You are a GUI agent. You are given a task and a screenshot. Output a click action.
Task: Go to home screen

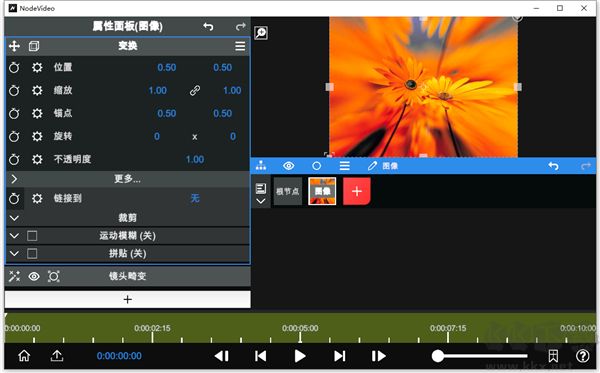(x=24, y=356)
